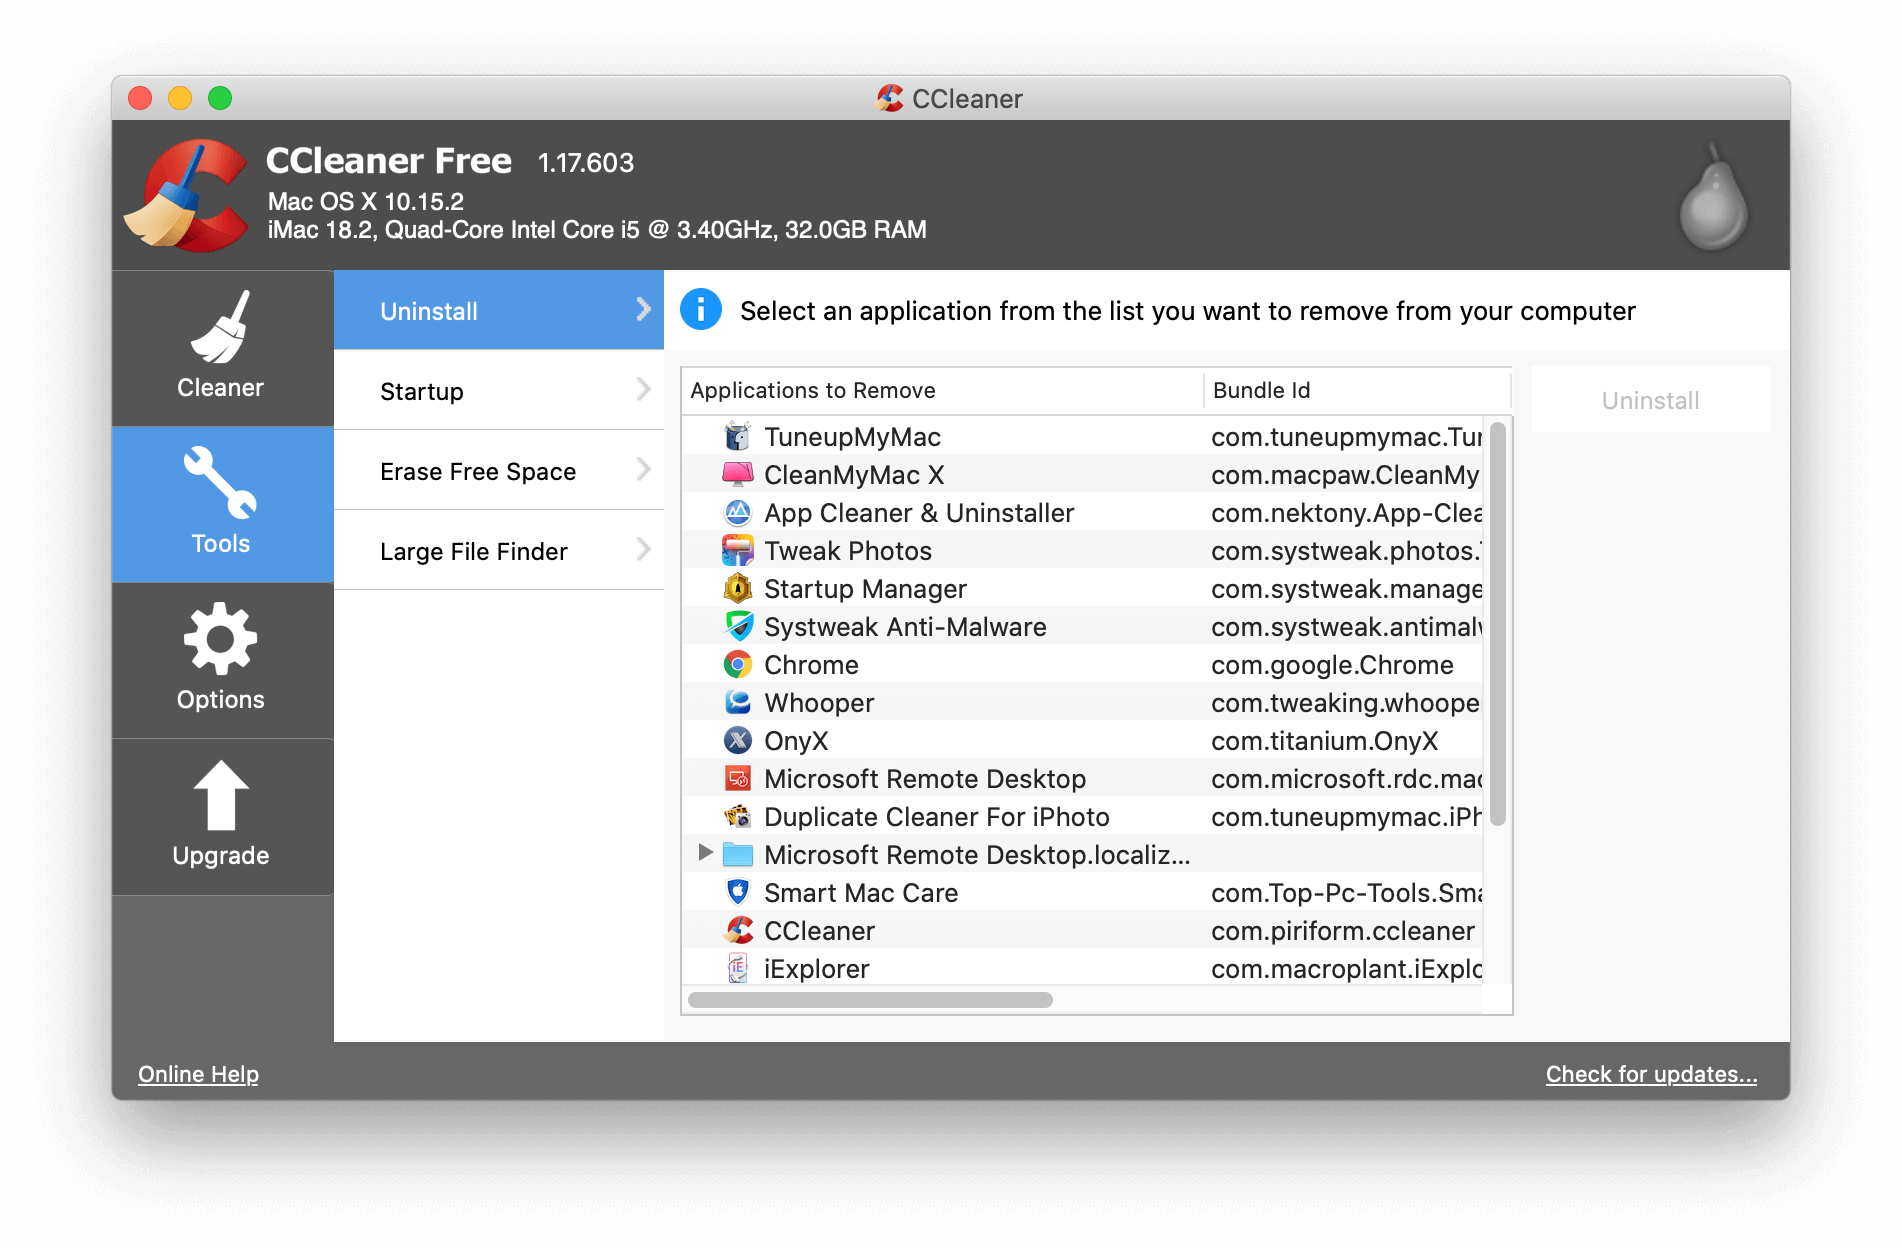1902x1248 pixels.
Task: Select Duplicate Cleaner For iPhoto icon
Action: tap(737, 816)
